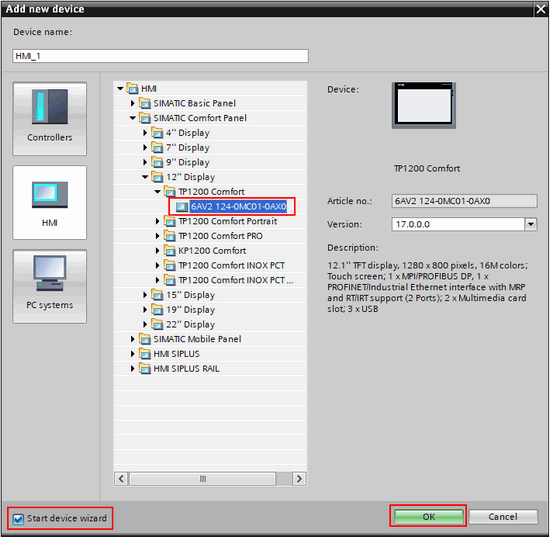Click the SIMATIC Mobile Panel folder icon
The image size is (550, 537).
145,339
